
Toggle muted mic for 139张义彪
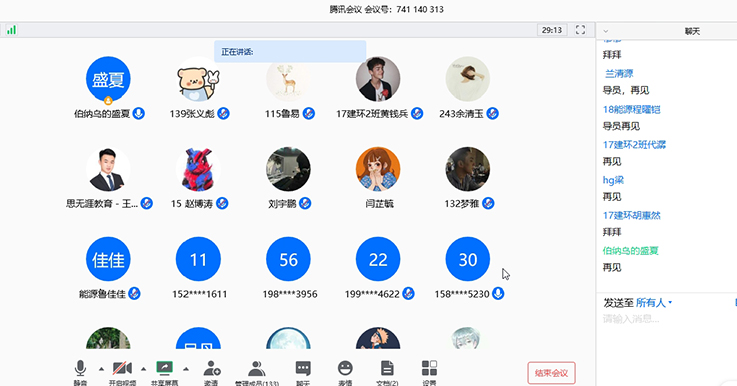click(223, 113)
